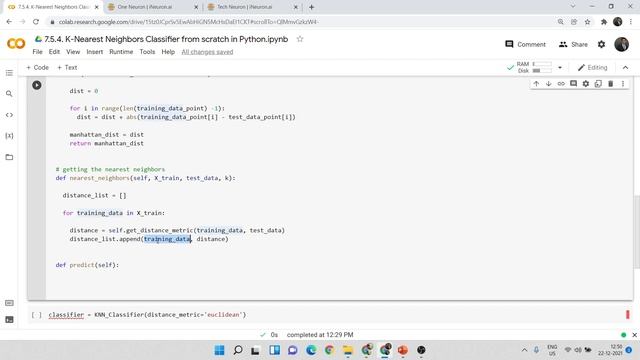Click the All changes saved link
The width and height of the screenshot is (640, 360).
207,52
